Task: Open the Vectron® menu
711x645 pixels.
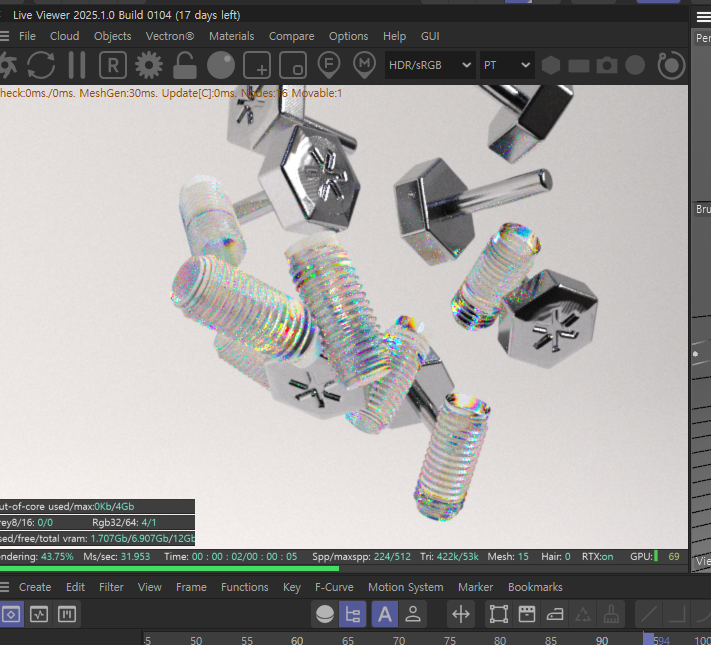Action: [x=170, y=36]
